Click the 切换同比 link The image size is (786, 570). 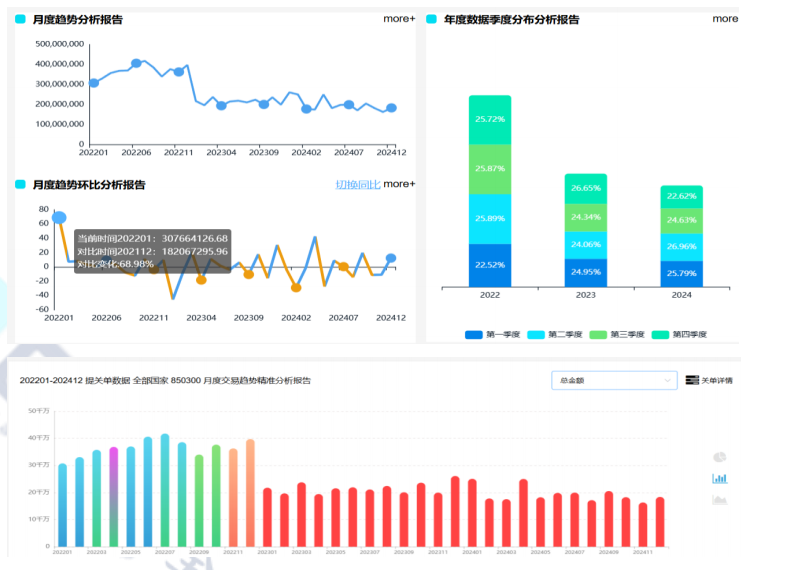[357, 184]
